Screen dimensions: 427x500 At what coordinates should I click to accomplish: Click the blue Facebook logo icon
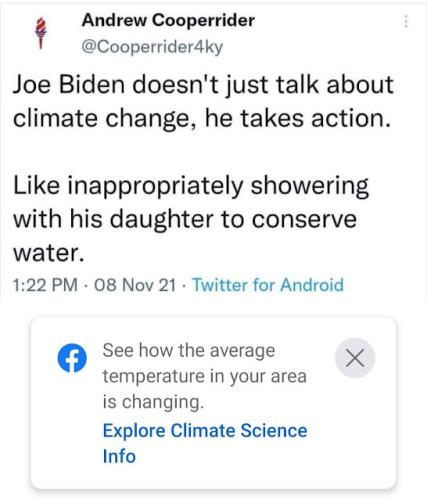72,358
